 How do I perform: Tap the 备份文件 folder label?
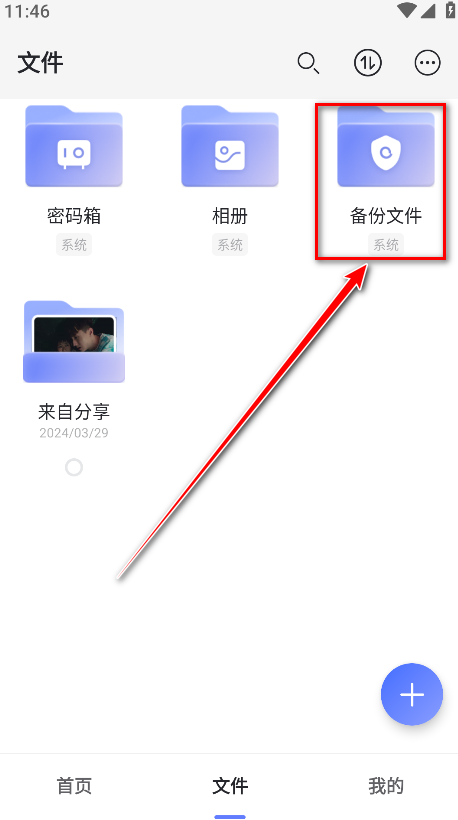point(386,215)
